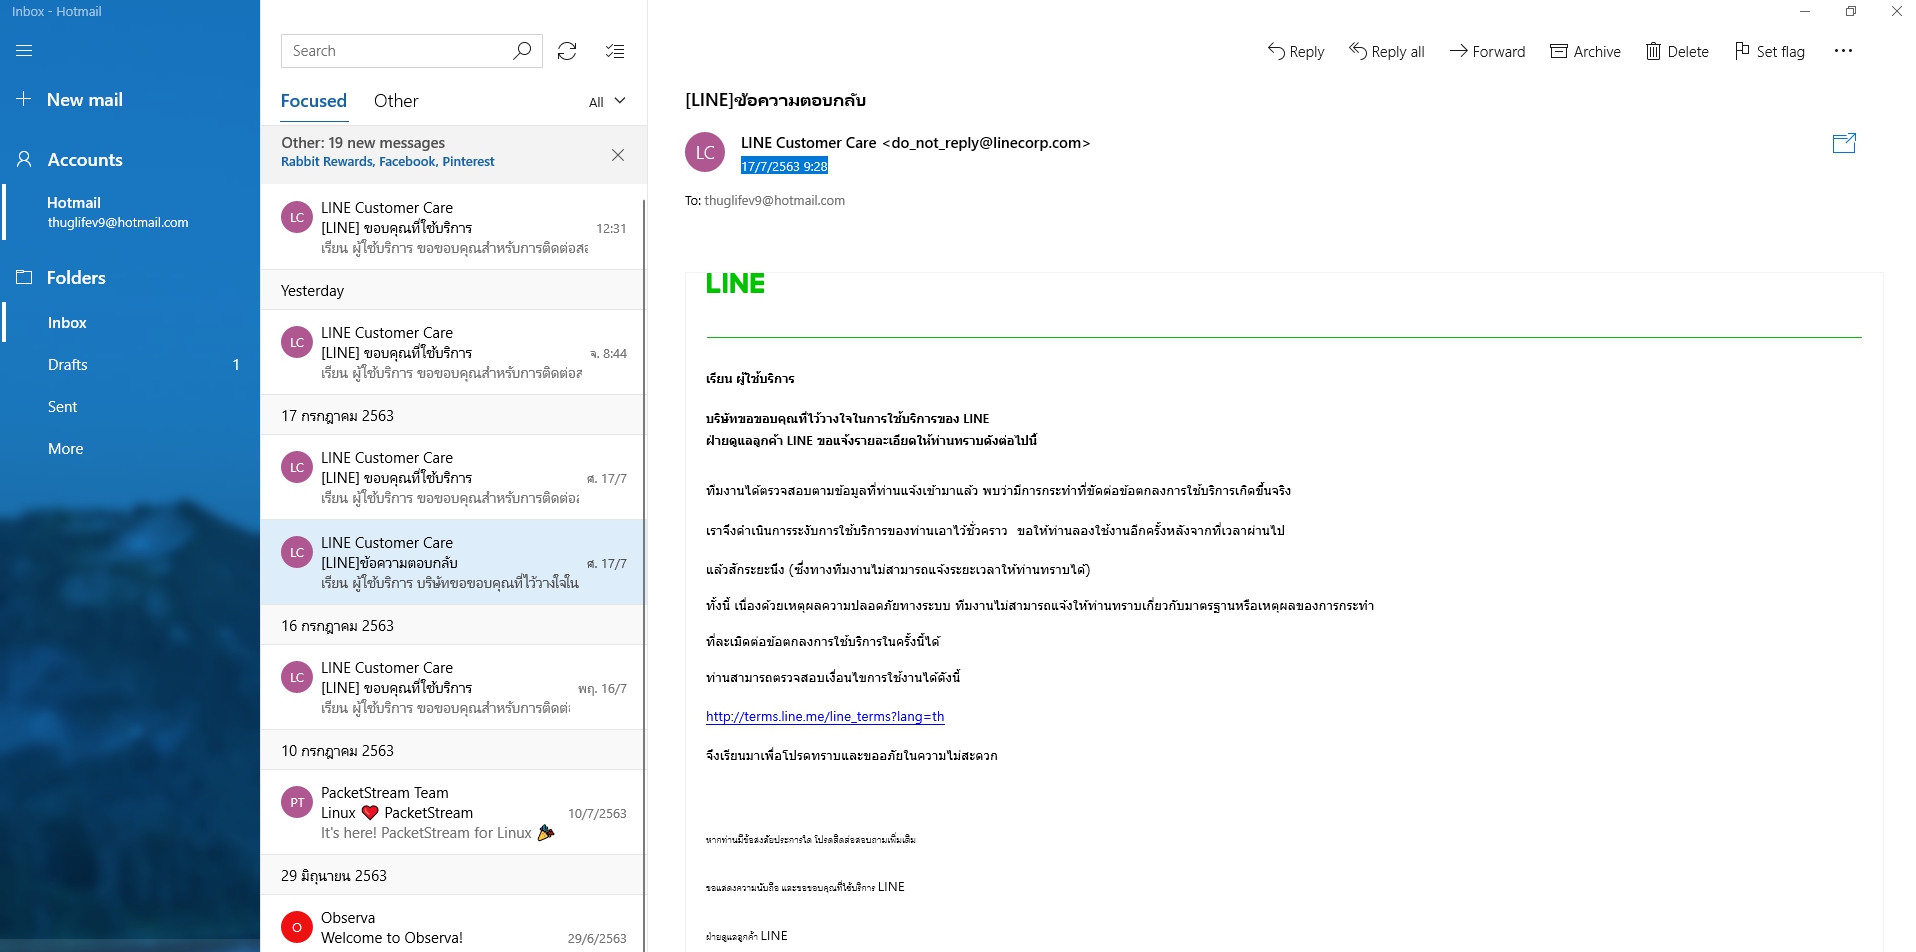Click the LC sender avatar in header
This screenshot has height=952, width=1916.
[x=705, y=152]
